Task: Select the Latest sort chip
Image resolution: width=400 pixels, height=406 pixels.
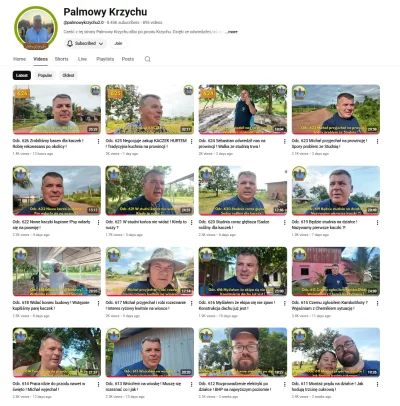Action: coord(22,75)
